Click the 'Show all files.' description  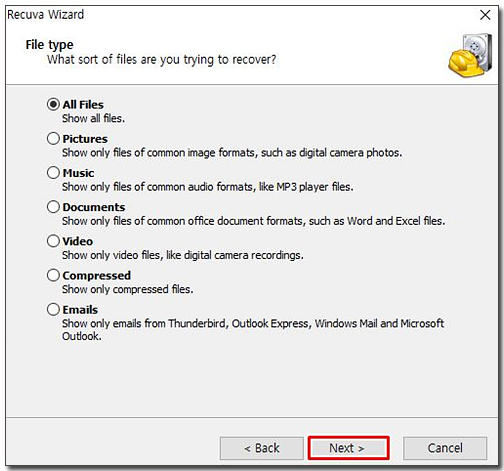point(93,118)
